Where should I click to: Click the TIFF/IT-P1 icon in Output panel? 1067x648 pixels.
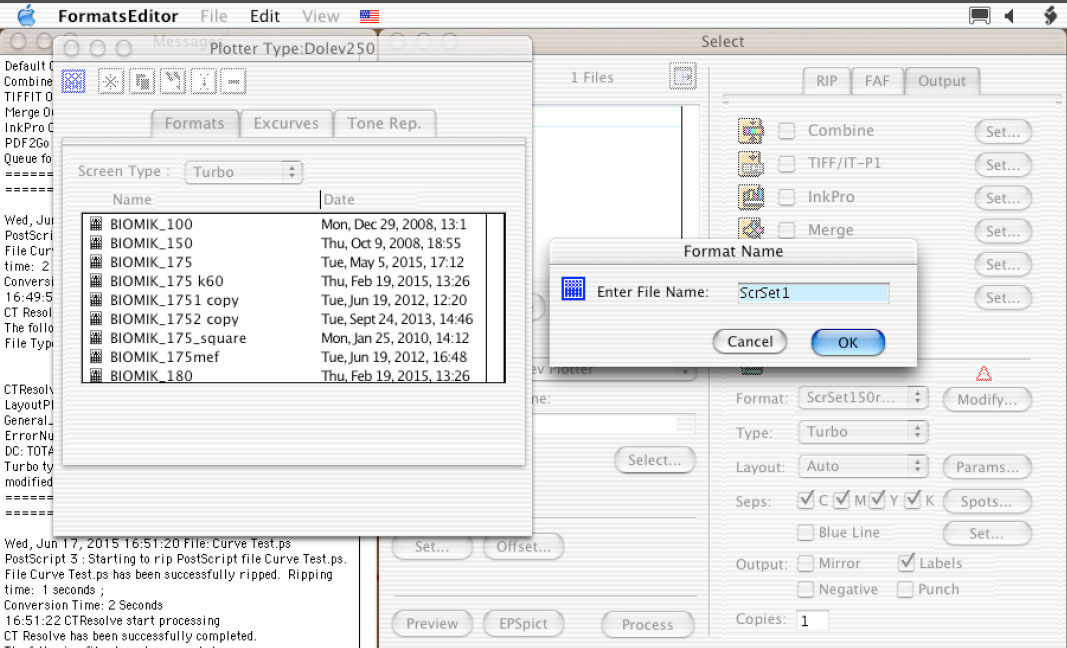click(x=751, y=164)
